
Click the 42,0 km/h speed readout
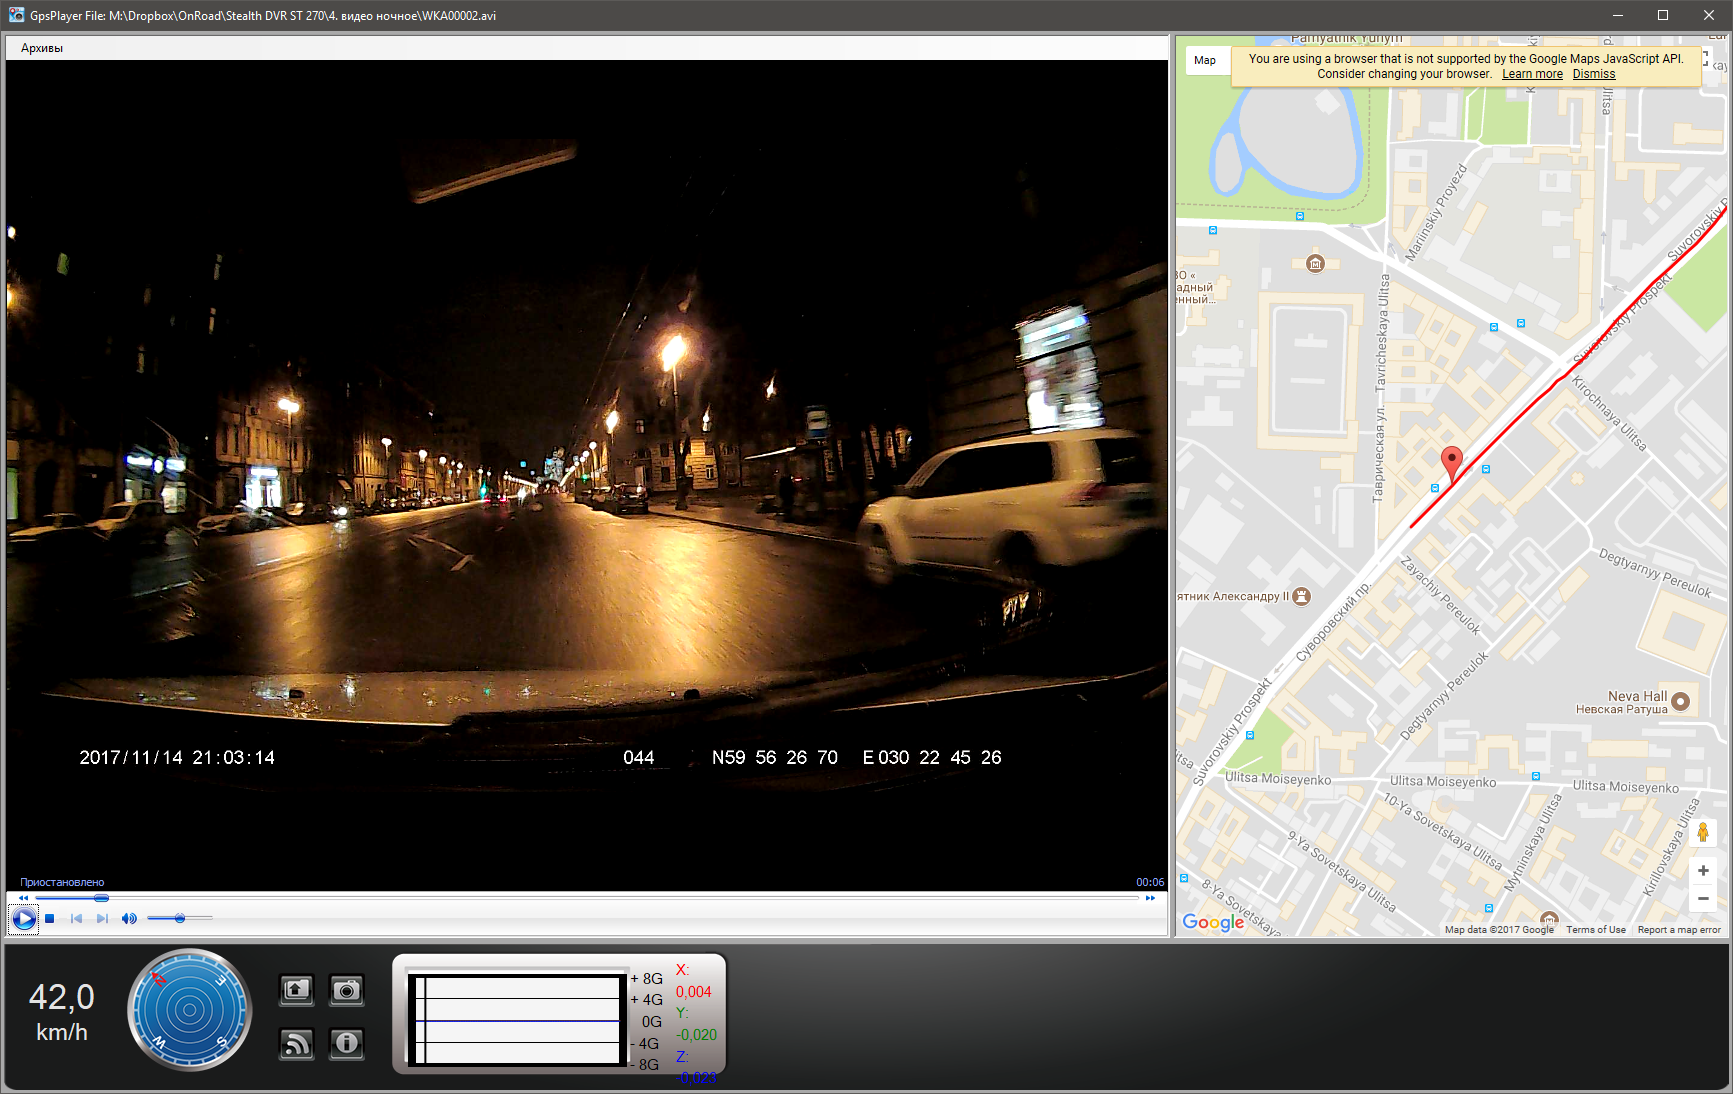(62, 1012)
